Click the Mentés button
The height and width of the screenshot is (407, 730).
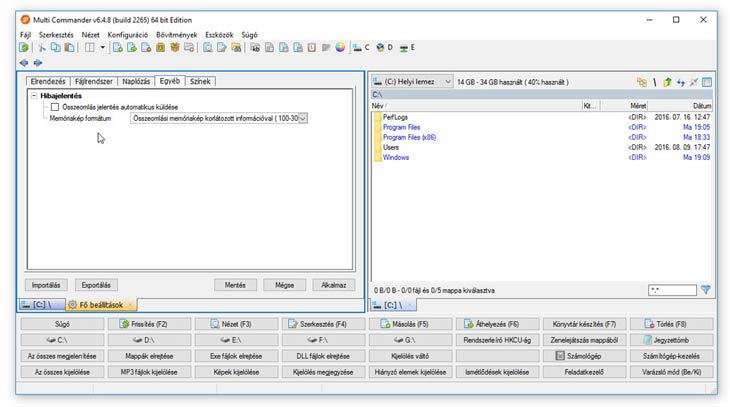click(x=235, y=285)
